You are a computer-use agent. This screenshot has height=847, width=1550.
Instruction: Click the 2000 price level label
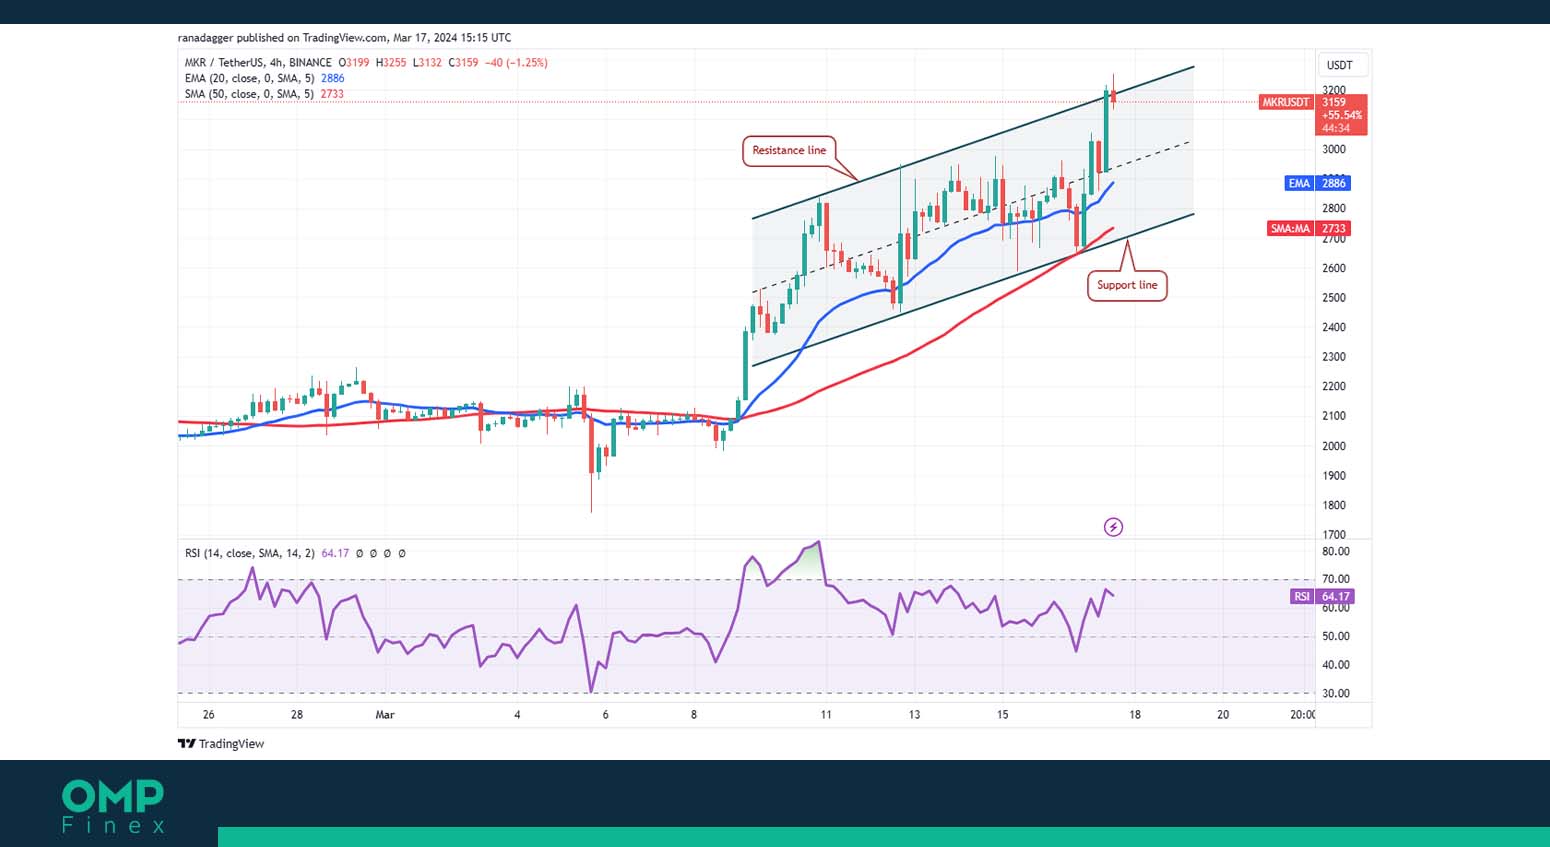1334,446
